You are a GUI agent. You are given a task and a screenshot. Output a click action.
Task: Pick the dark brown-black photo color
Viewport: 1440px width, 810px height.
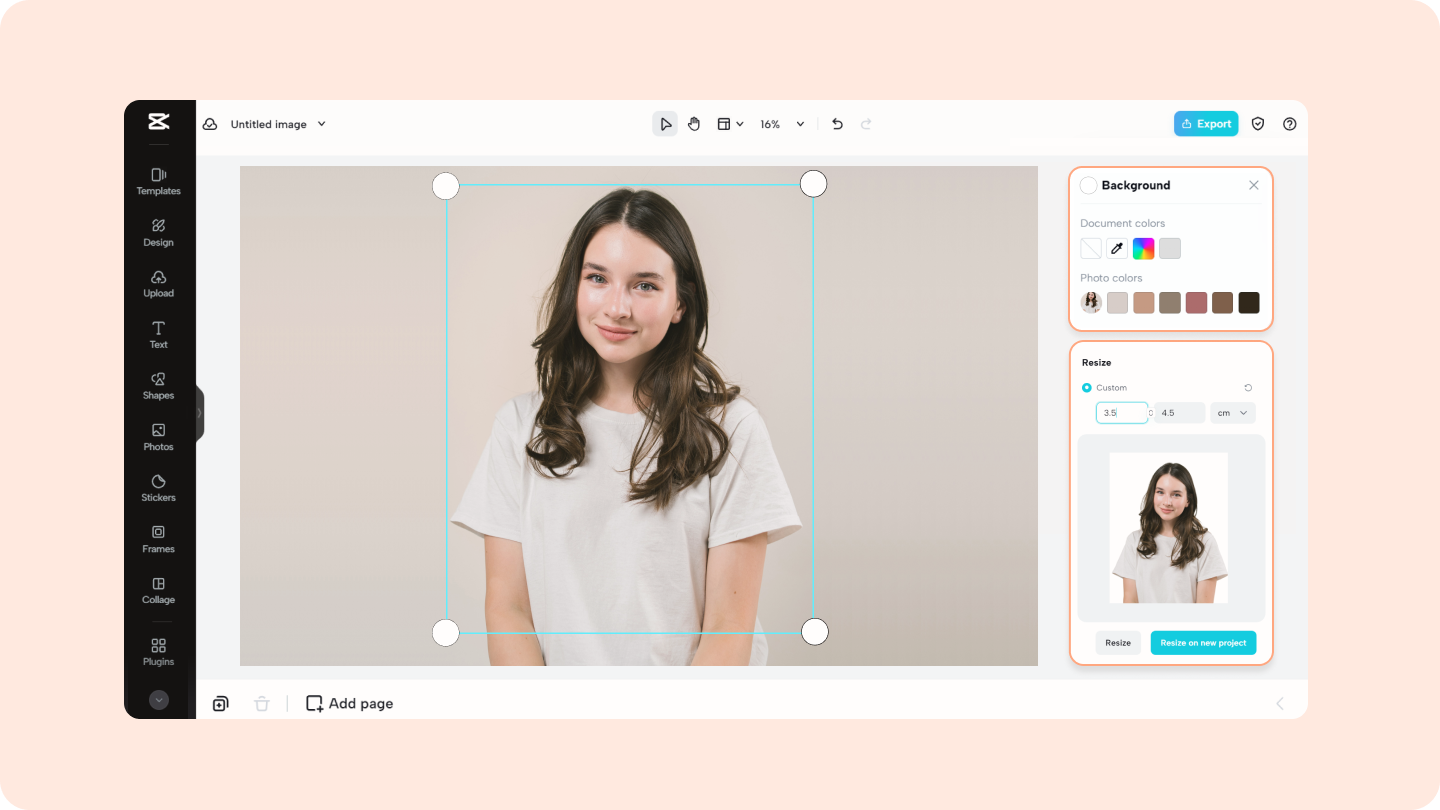[1249, 303]
